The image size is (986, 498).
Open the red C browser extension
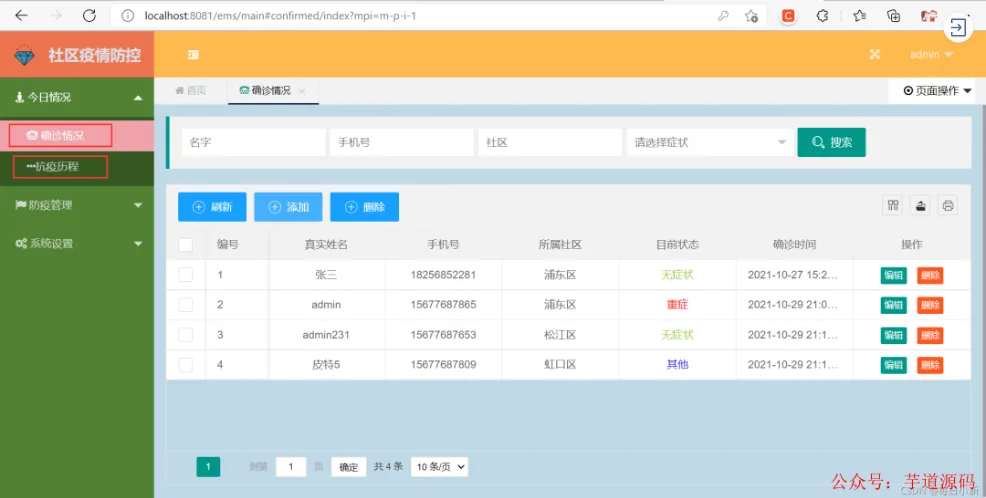point(788,16)
